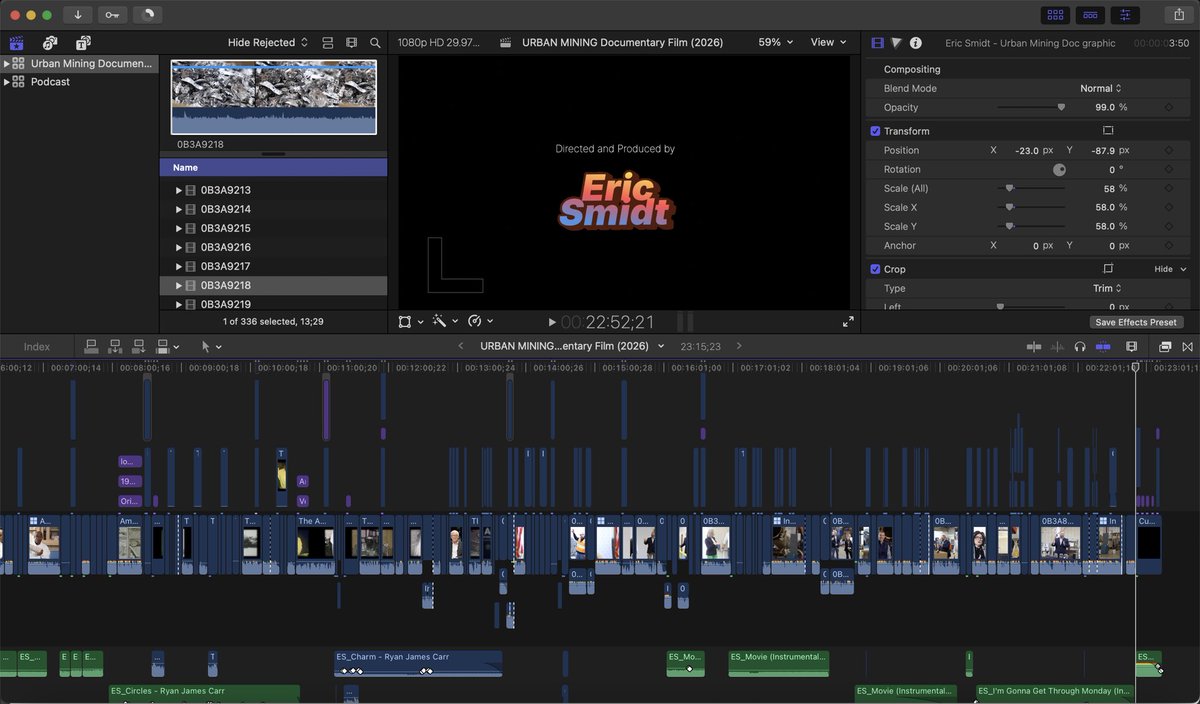The image size is (1200, 704).
Task: Insert selected clip into storyline
Action: tap(115, 346)
